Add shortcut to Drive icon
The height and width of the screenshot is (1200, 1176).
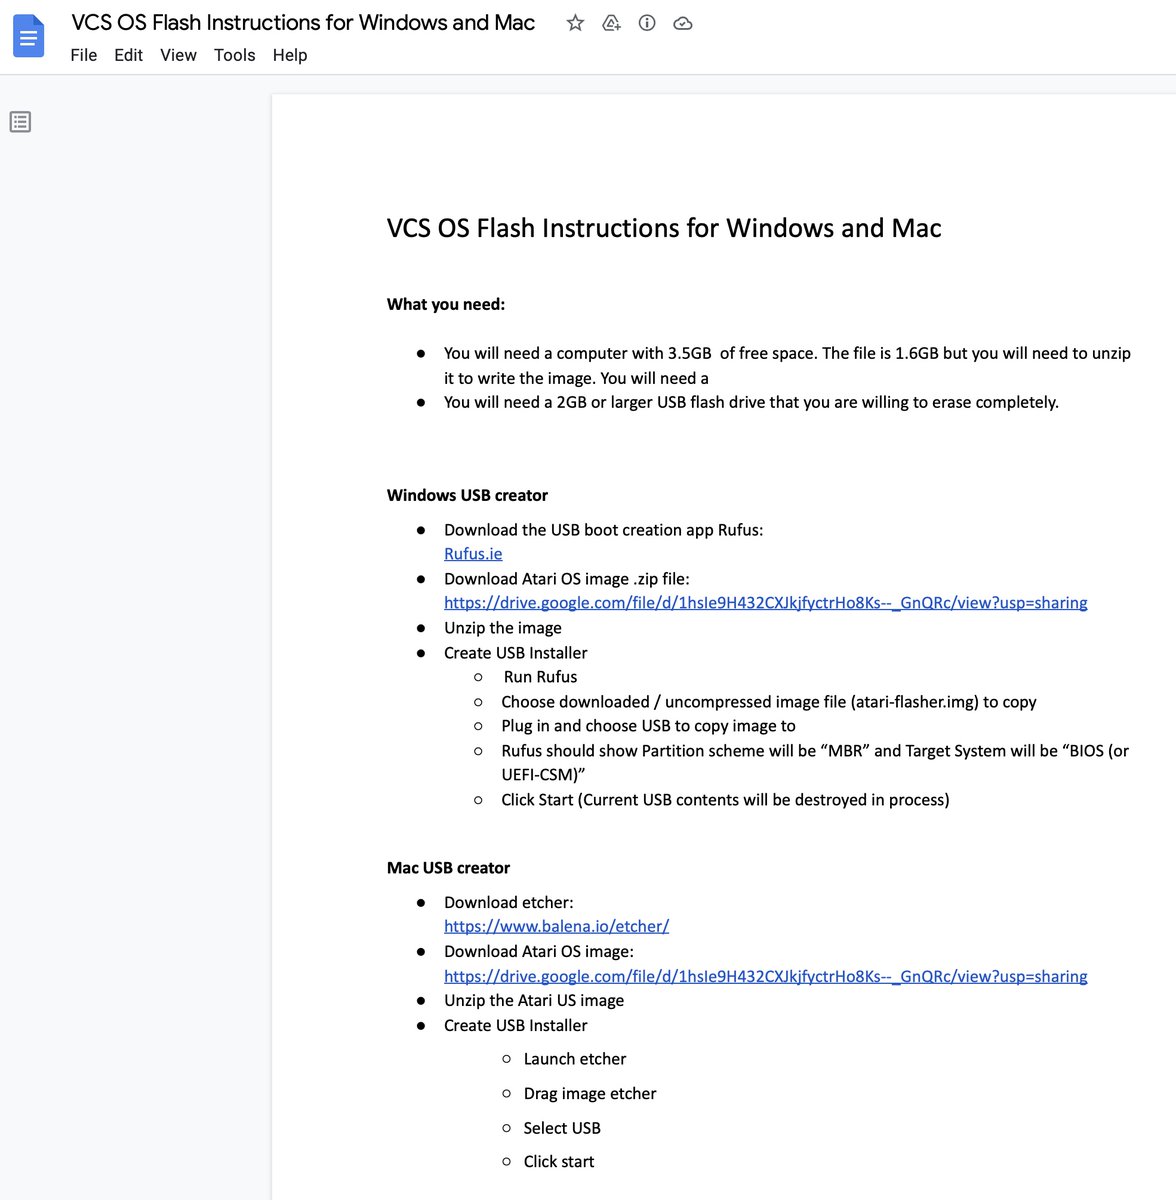611,23
